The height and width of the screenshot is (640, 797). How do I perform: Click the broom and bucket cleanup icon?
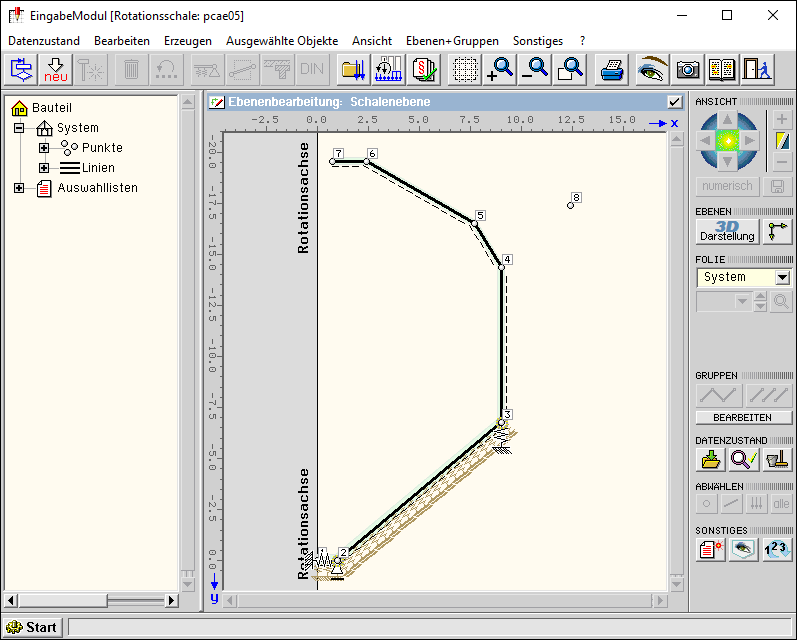[777, 459]
